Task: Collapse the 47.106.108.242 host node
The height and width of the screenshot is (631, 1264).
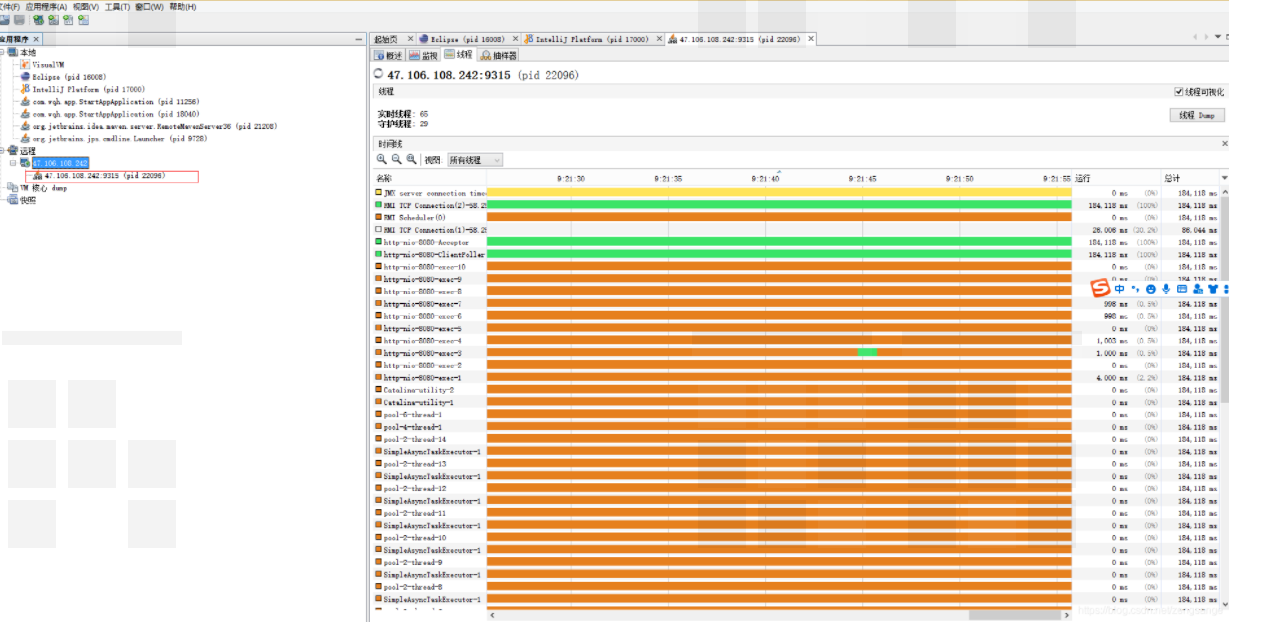Action: [13, 163]
